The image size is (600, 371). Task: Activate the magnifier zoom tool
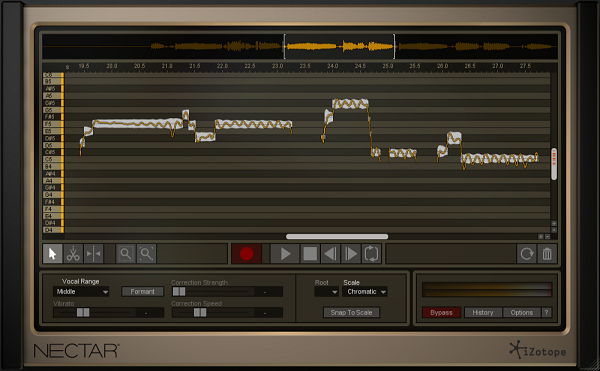pyautogui.click(x=126, y=254)
